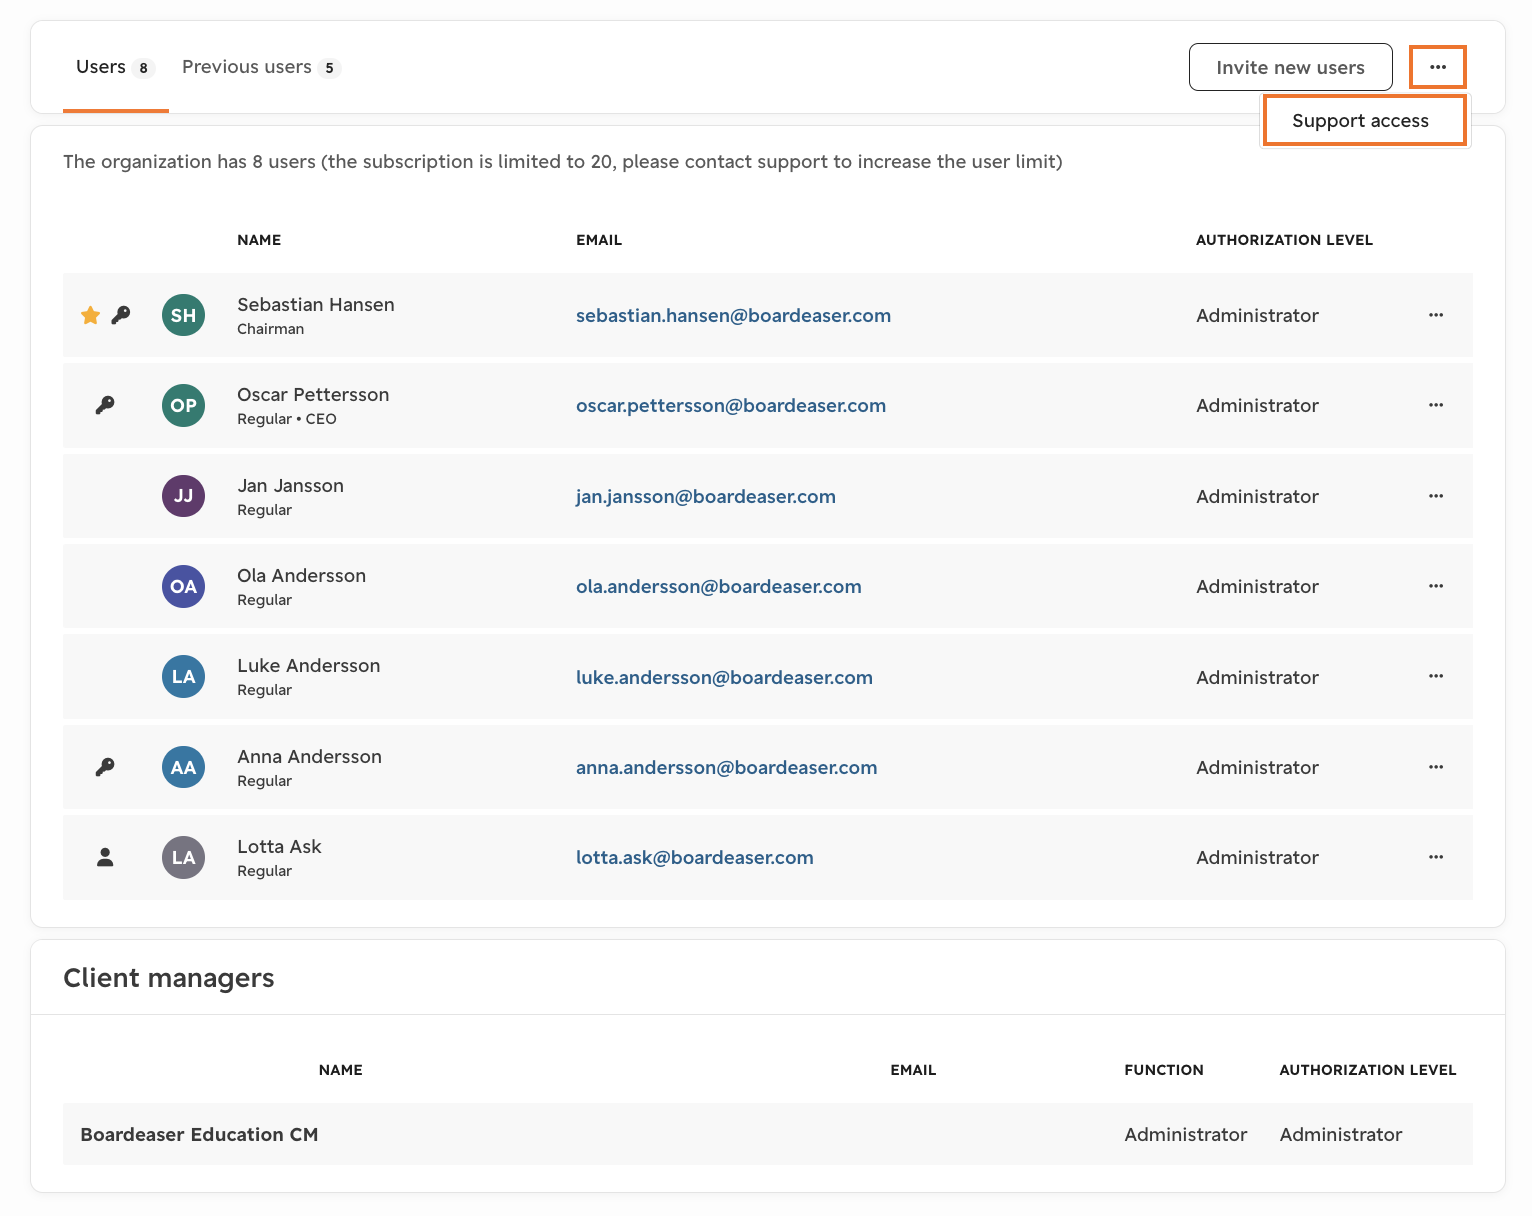Image resolution: width=1532 pixels, height=1216 pixels.
Task: Open jan.jansson@boardeaser.com email link
Action: (x=706, y=496)
